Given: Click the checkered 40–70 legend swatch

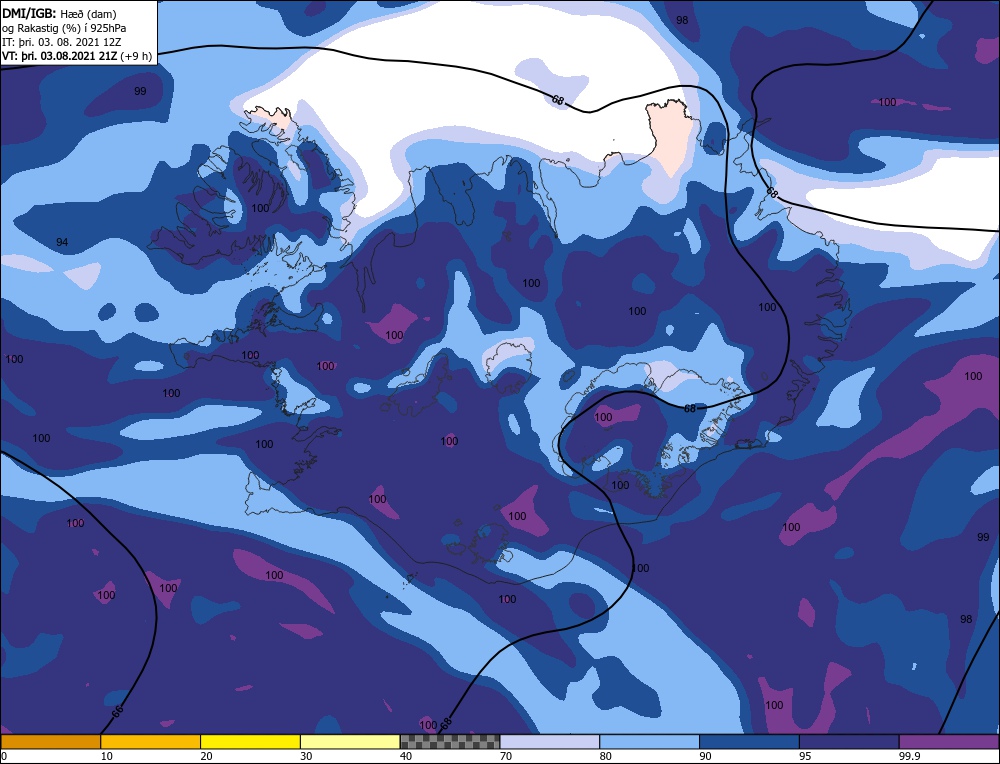Looking at the screenshot, I should tap(450, 742).
